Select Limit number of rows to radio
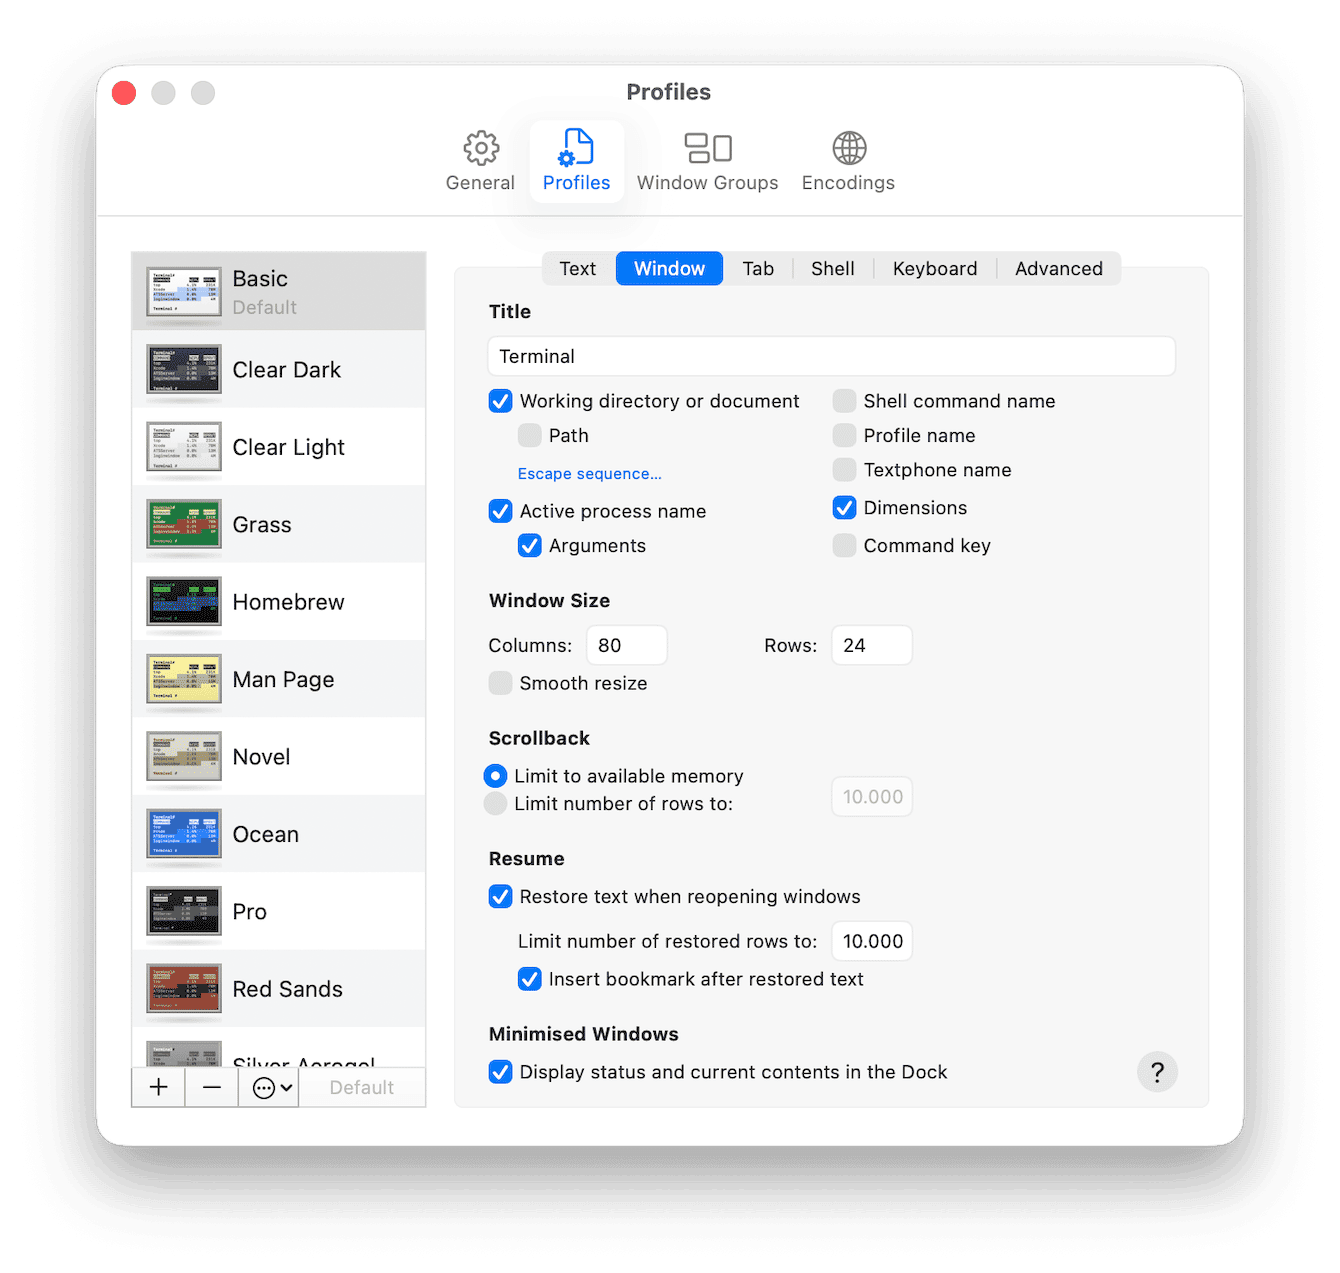The image size is (1340, 1273). coord(495,804)
